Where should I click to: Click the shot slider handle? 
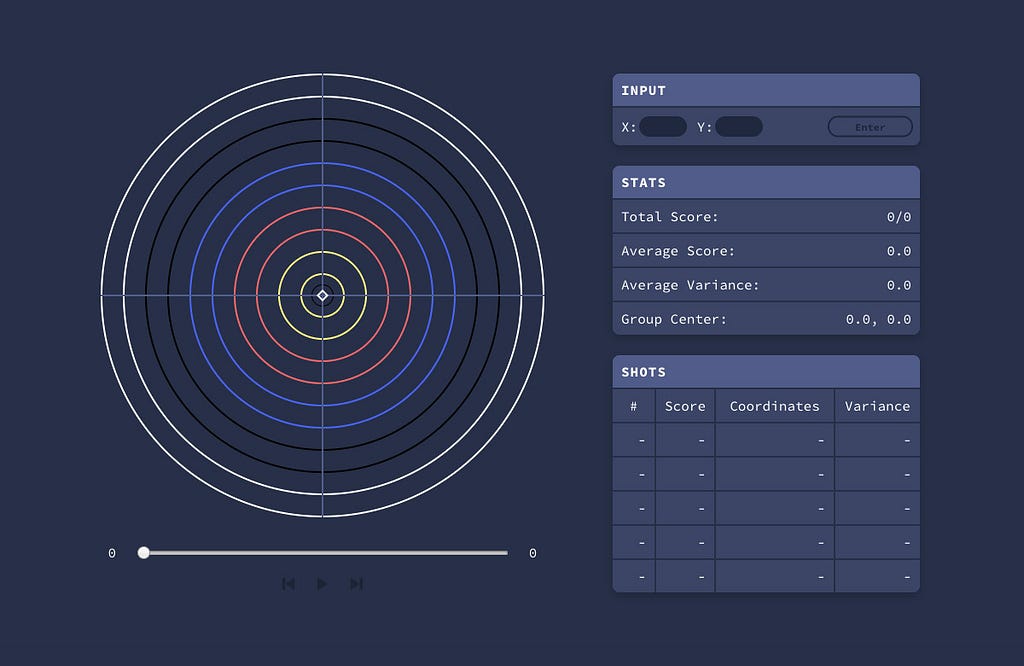[144, 553]
